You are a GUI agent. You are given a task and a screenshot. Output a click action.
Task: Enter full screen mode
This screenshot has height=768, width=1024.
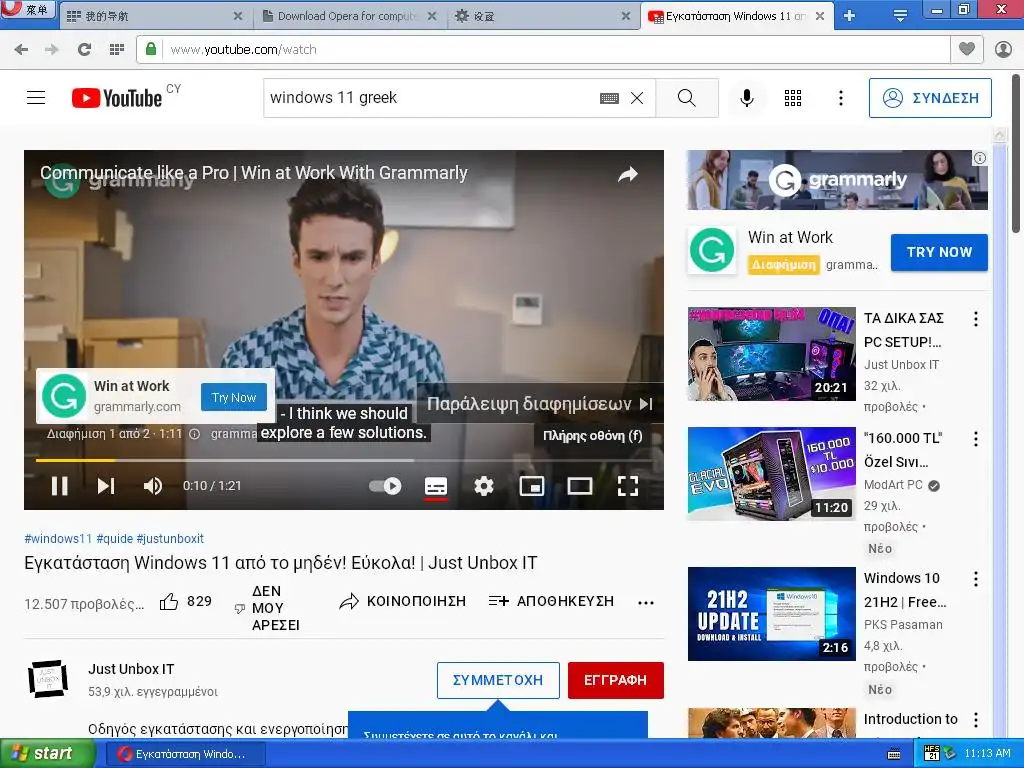(628, 486)
